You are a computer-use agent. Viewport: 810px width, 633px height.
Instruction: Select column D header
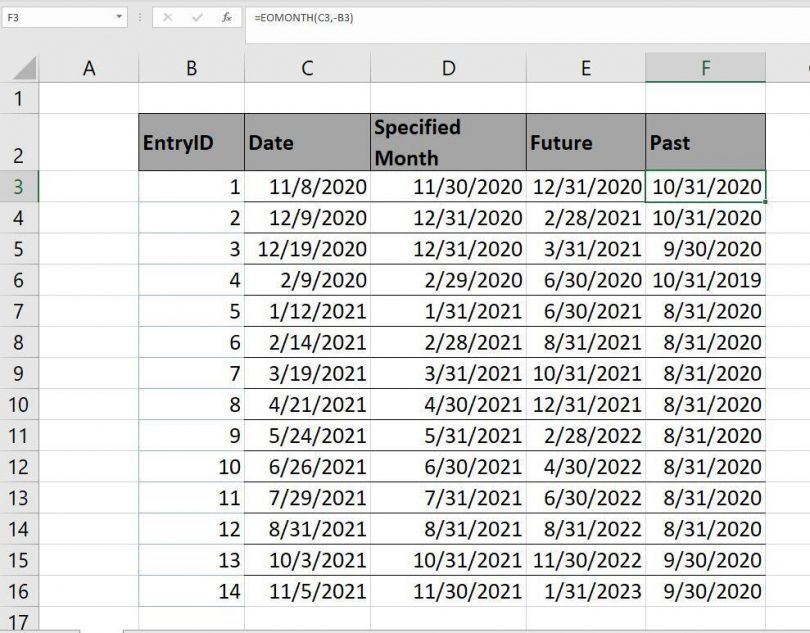(448, 67)
